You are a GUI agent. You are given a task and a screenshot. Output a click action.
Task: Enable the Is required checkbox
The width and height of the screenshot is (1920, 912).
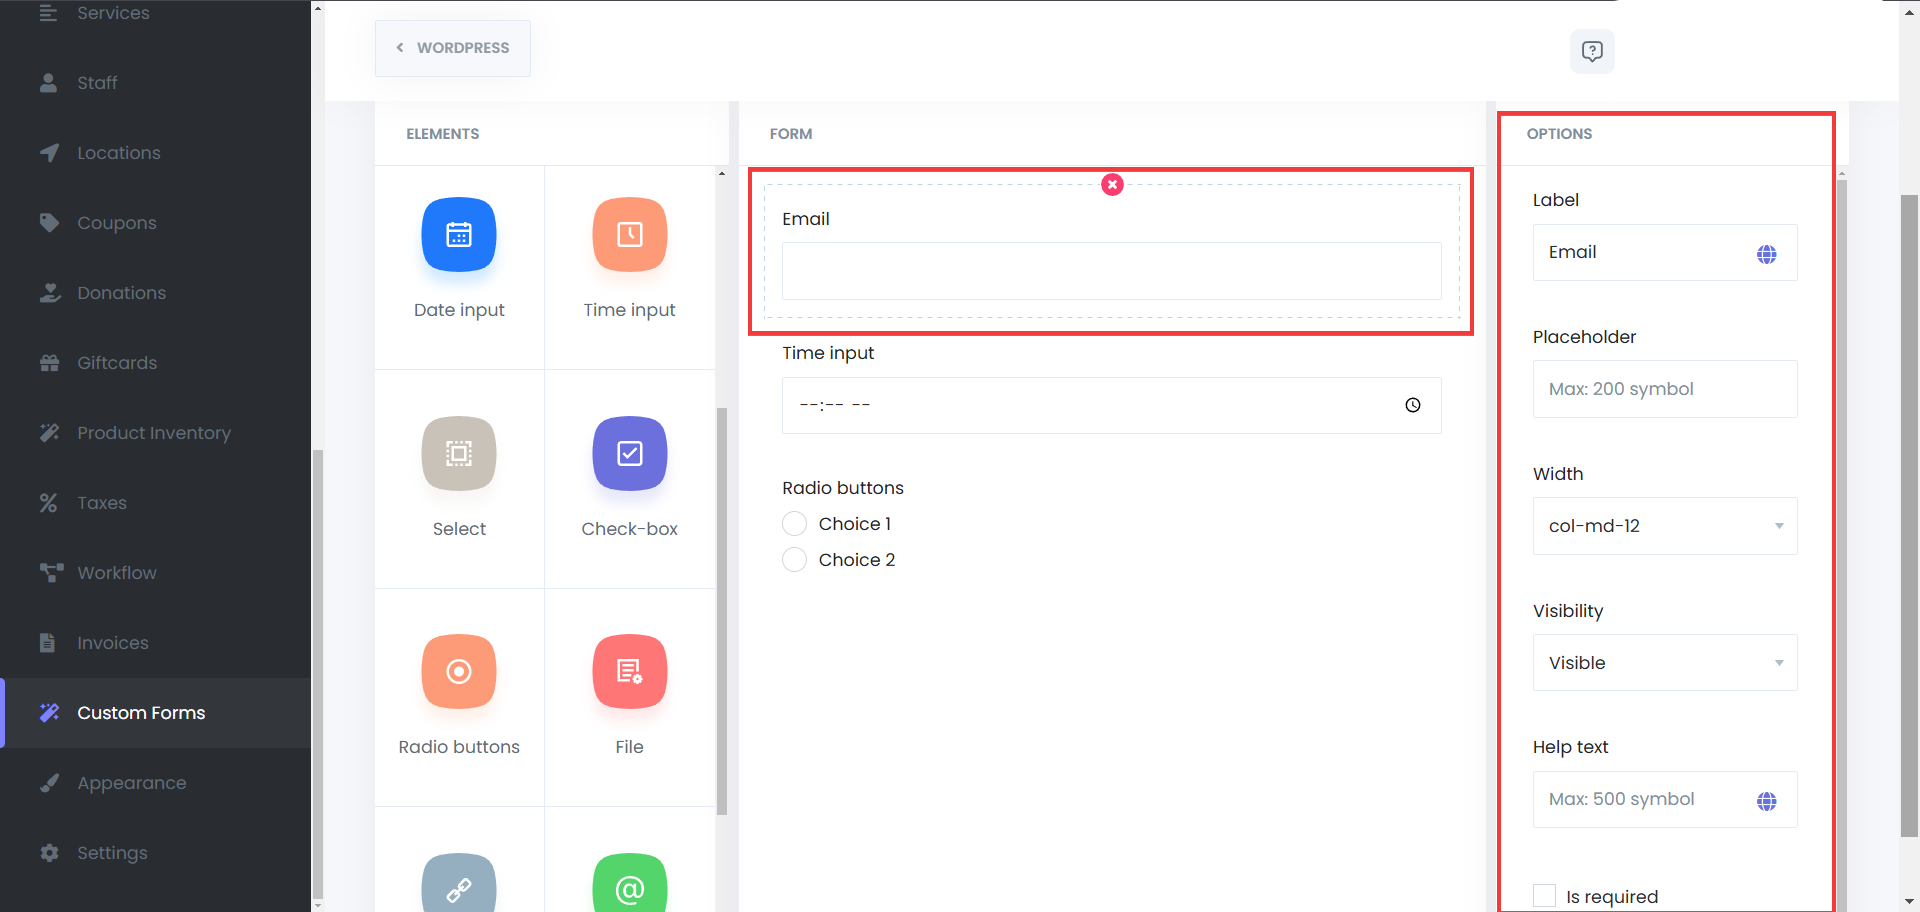1545,895
